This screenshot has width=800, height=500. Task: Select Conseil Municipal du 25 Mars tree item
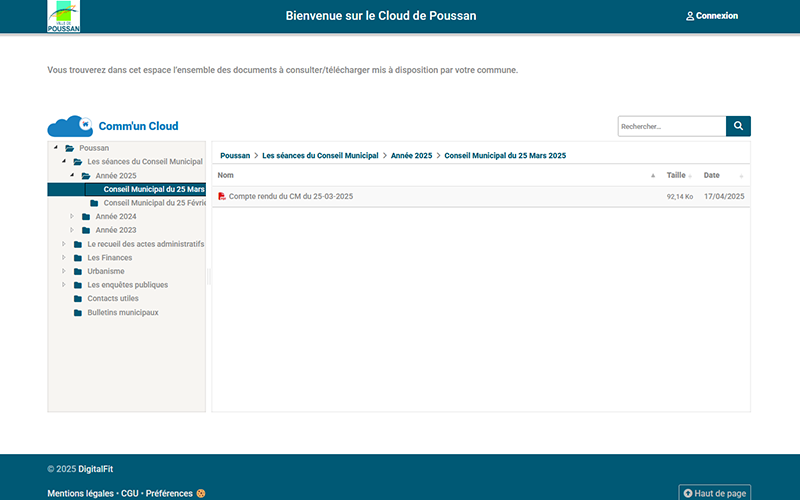point(154,189)
